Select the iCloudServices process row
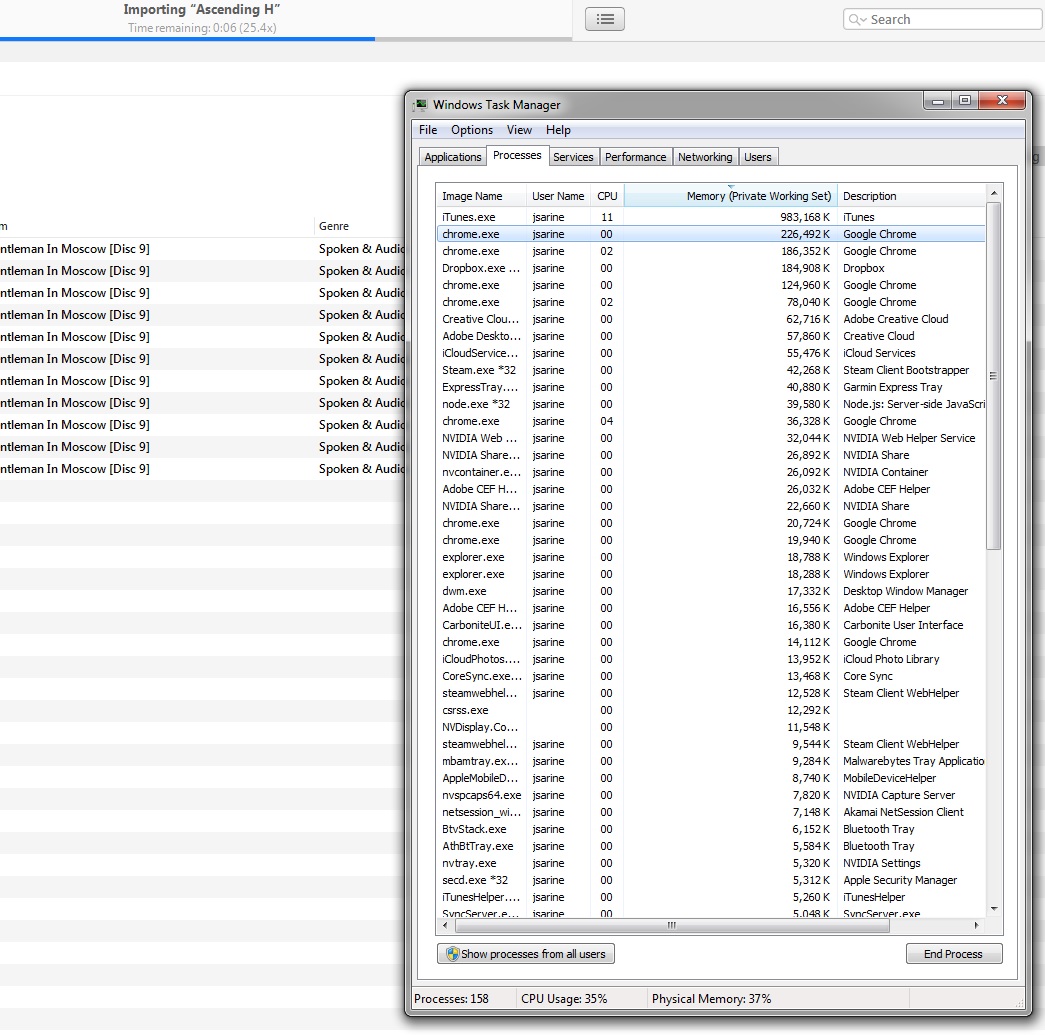 [710, 353]
